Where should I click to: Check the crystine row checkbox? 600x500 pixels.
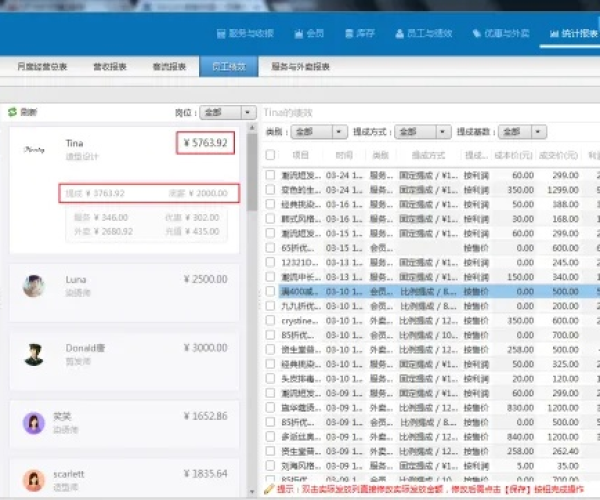click(270, 321)
